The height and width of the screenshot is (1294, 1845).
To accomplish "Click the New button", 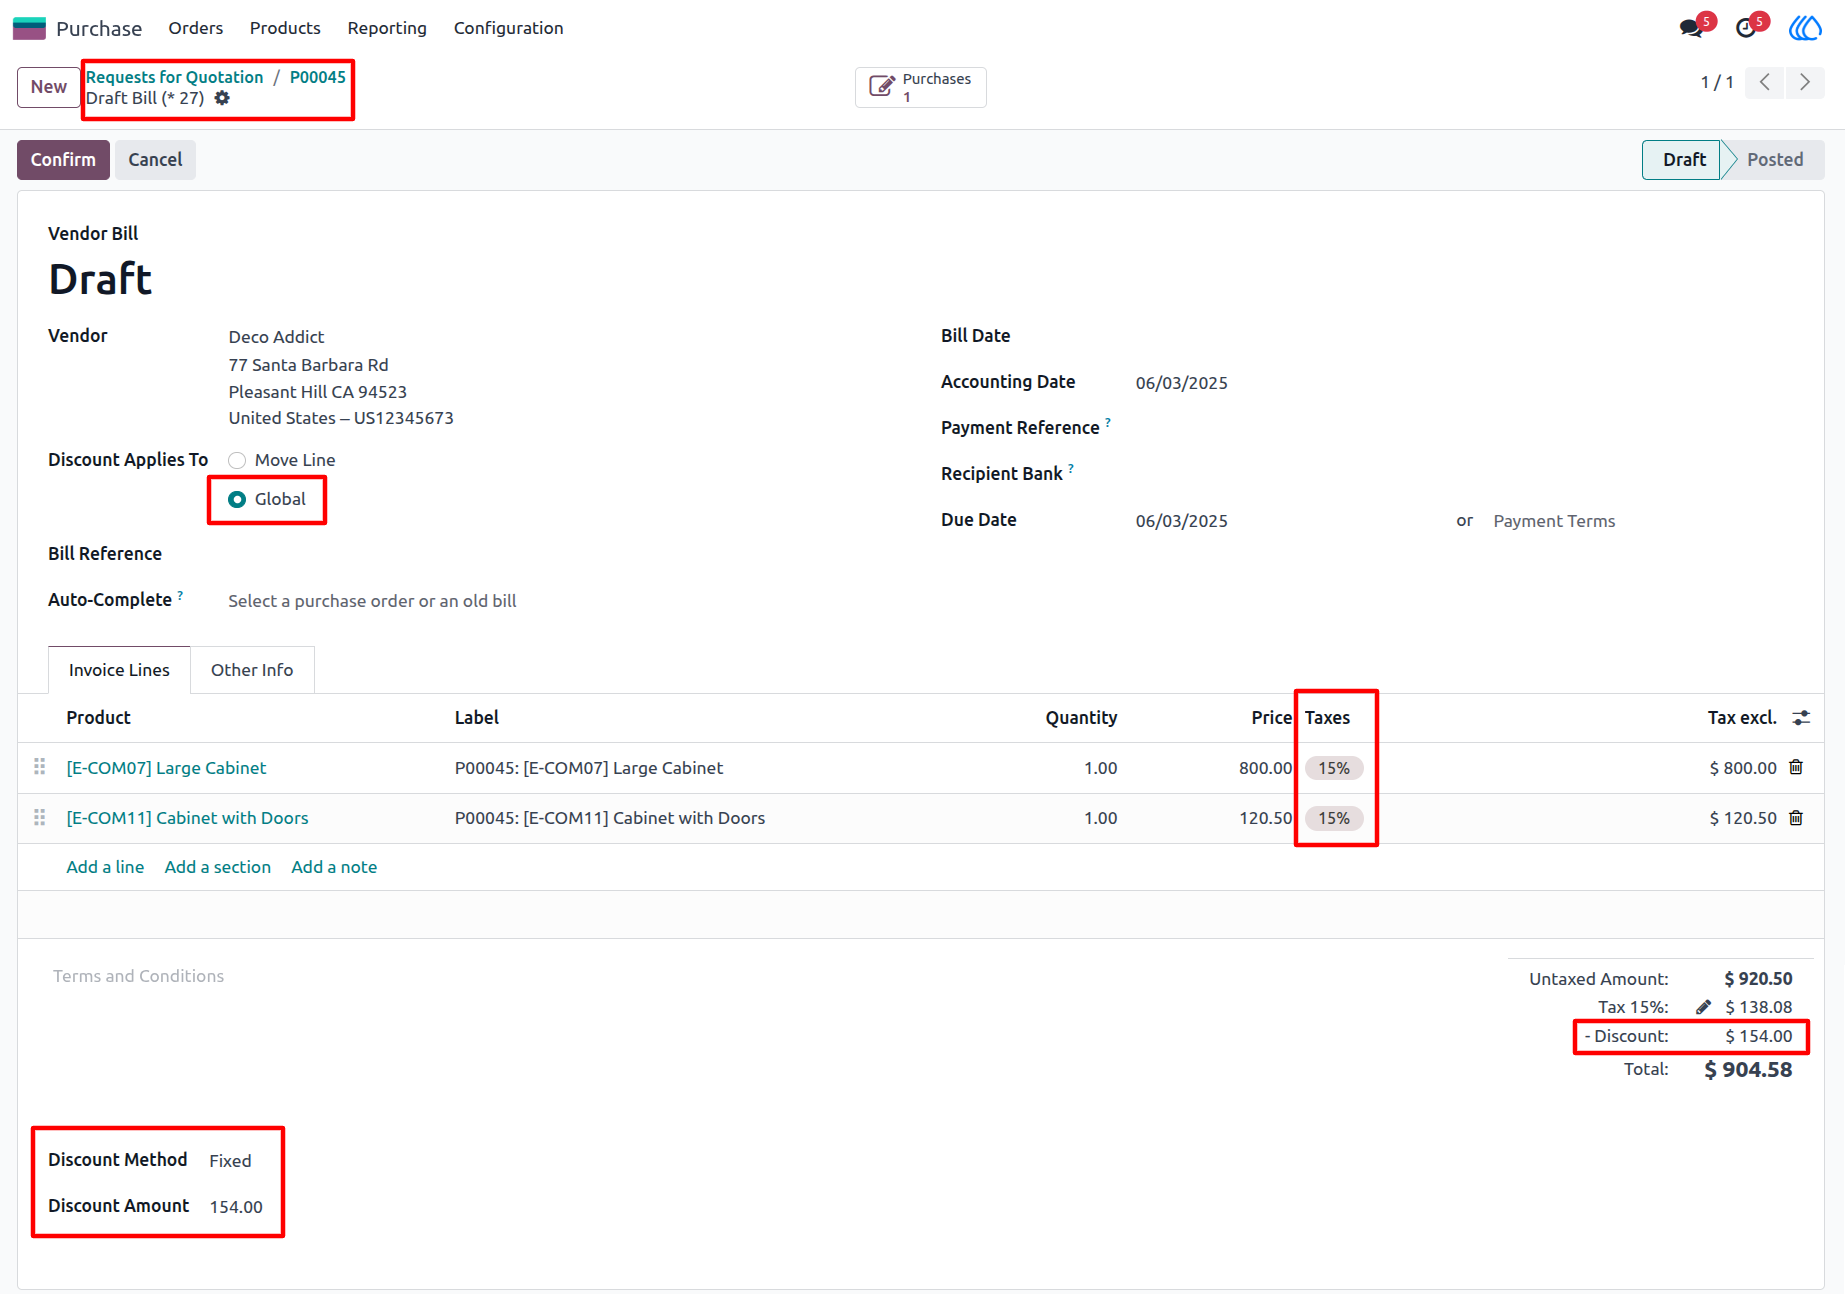I will pos(48,87).
